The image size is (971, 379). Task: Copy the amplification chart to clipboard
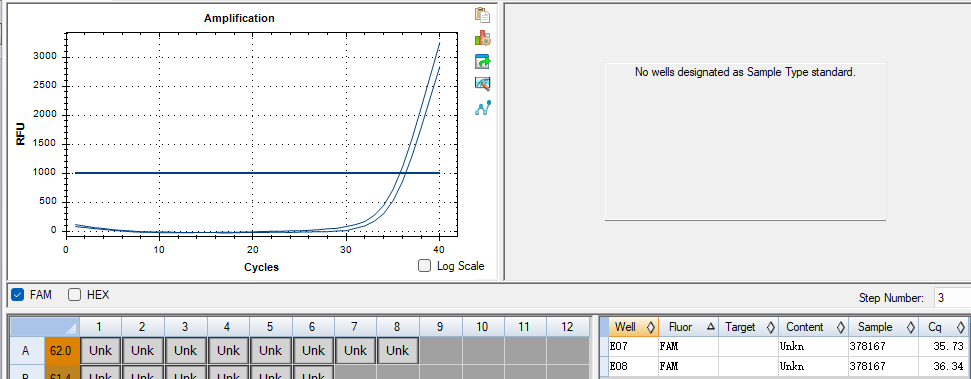tap(482, 15)
